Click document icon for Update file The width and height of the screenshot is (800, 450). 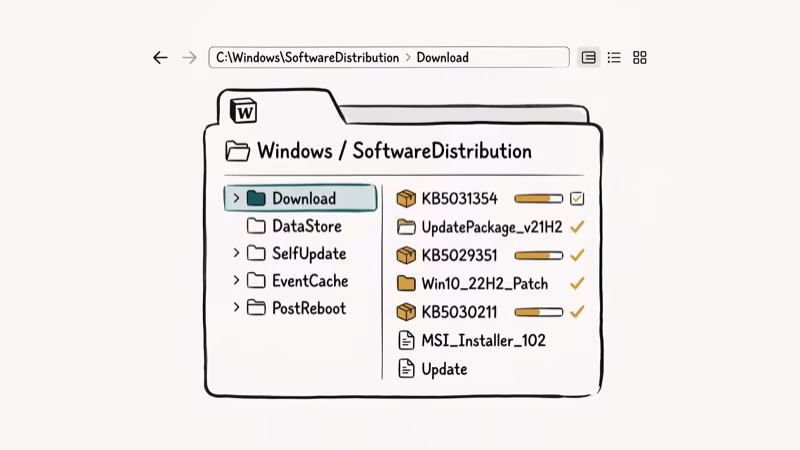pyautogui.click(x=406, y=368)
